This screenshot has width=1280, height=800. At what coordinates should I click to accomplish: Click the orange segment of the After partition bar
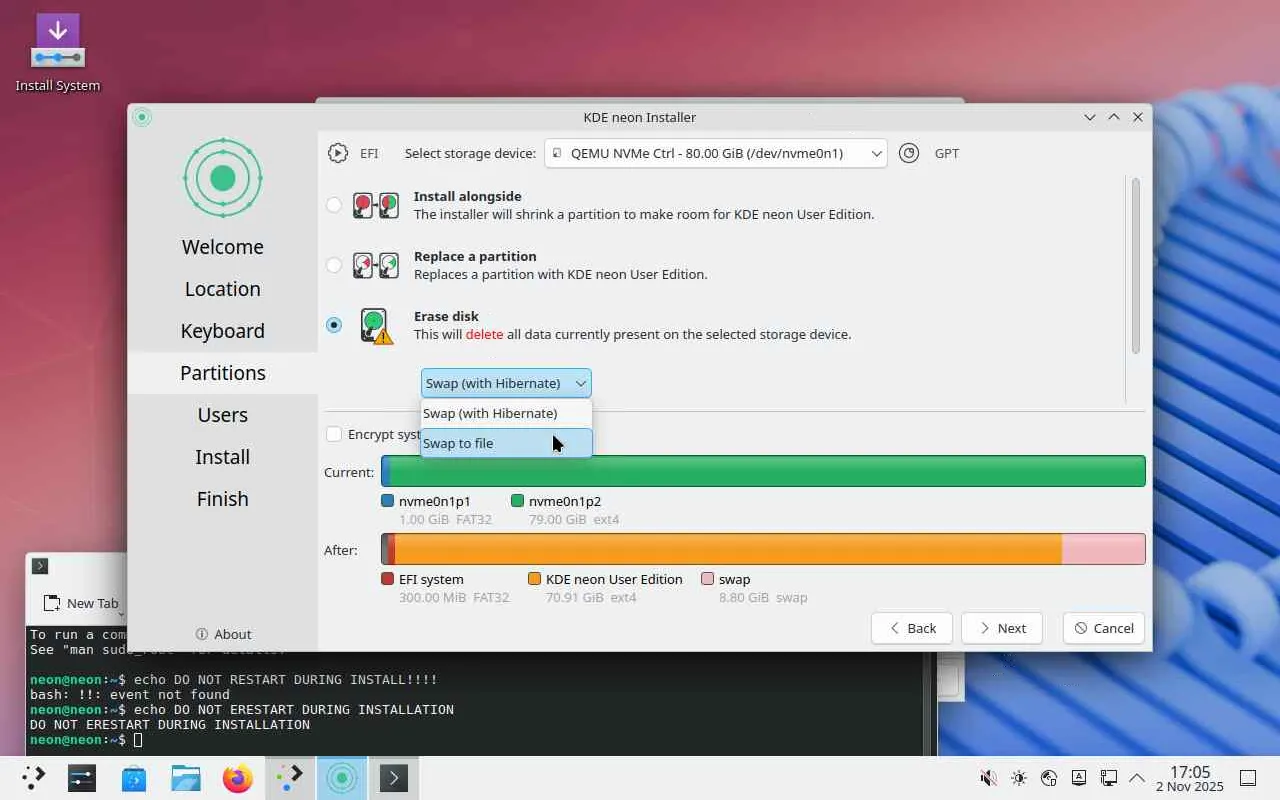pos(728,549)
